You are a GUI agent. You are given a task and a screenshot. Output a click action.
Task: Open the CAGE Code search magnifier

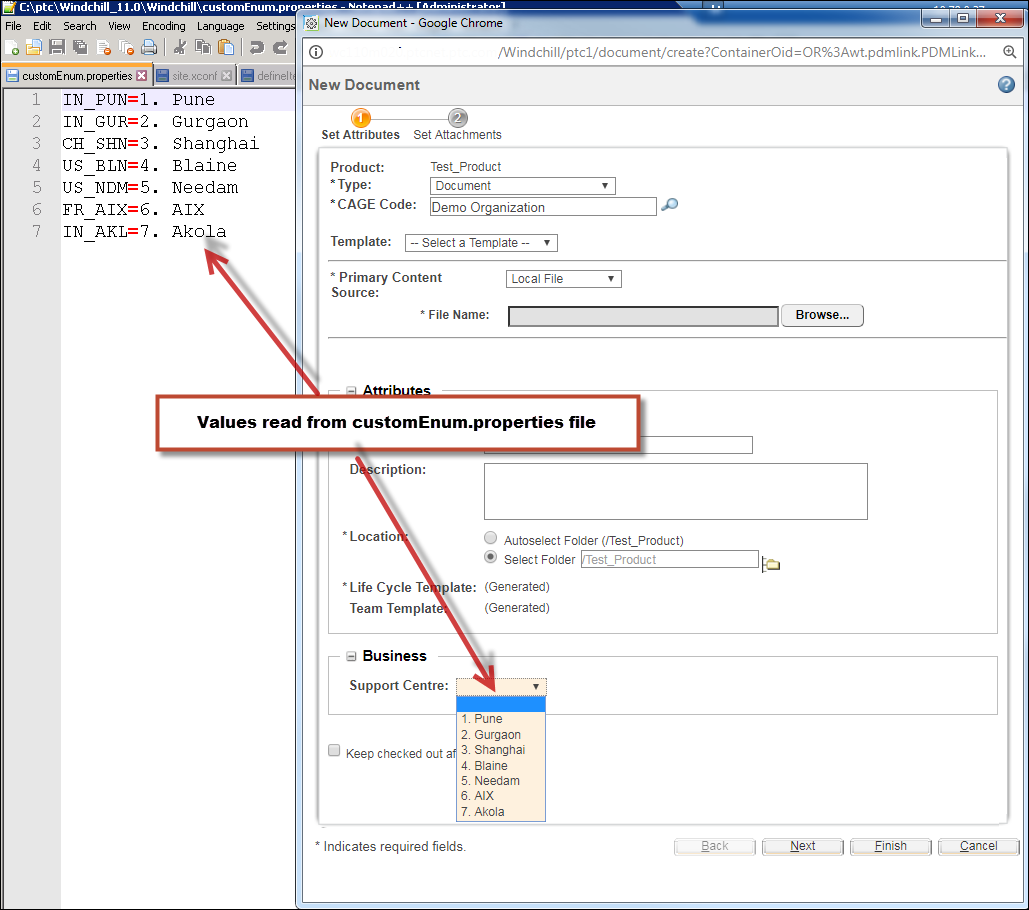(670, 205)
